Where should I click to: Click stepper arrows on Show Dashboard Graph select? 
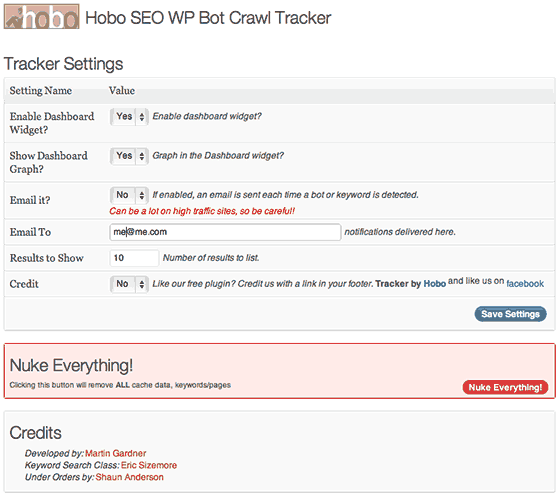pos(142,156)
